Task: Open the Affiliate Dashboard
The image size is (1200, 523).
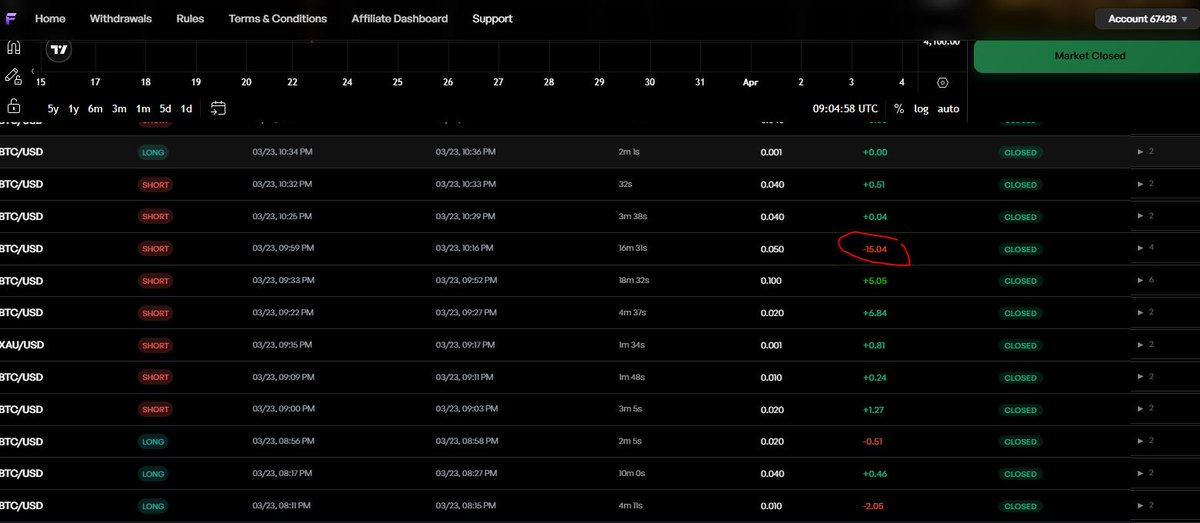Action: 399,18
